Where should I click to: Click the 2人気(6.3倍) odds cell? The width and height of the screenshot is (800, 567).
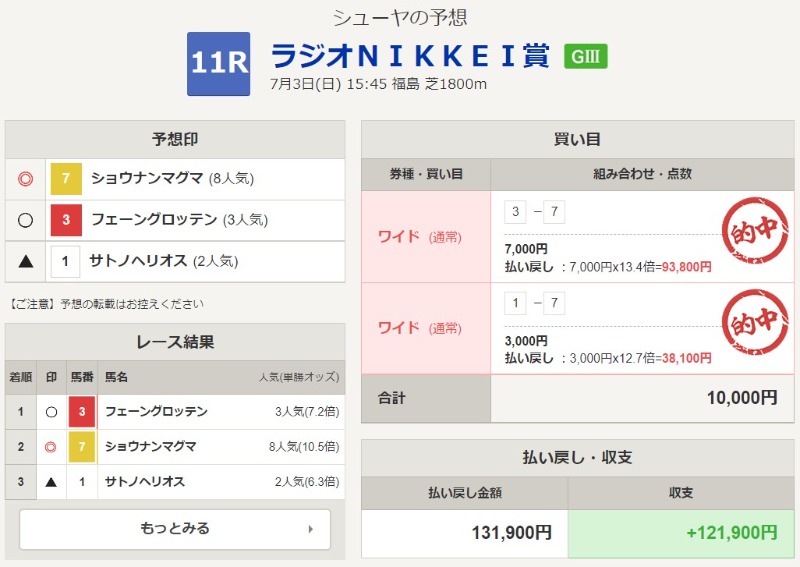point(307,482)
